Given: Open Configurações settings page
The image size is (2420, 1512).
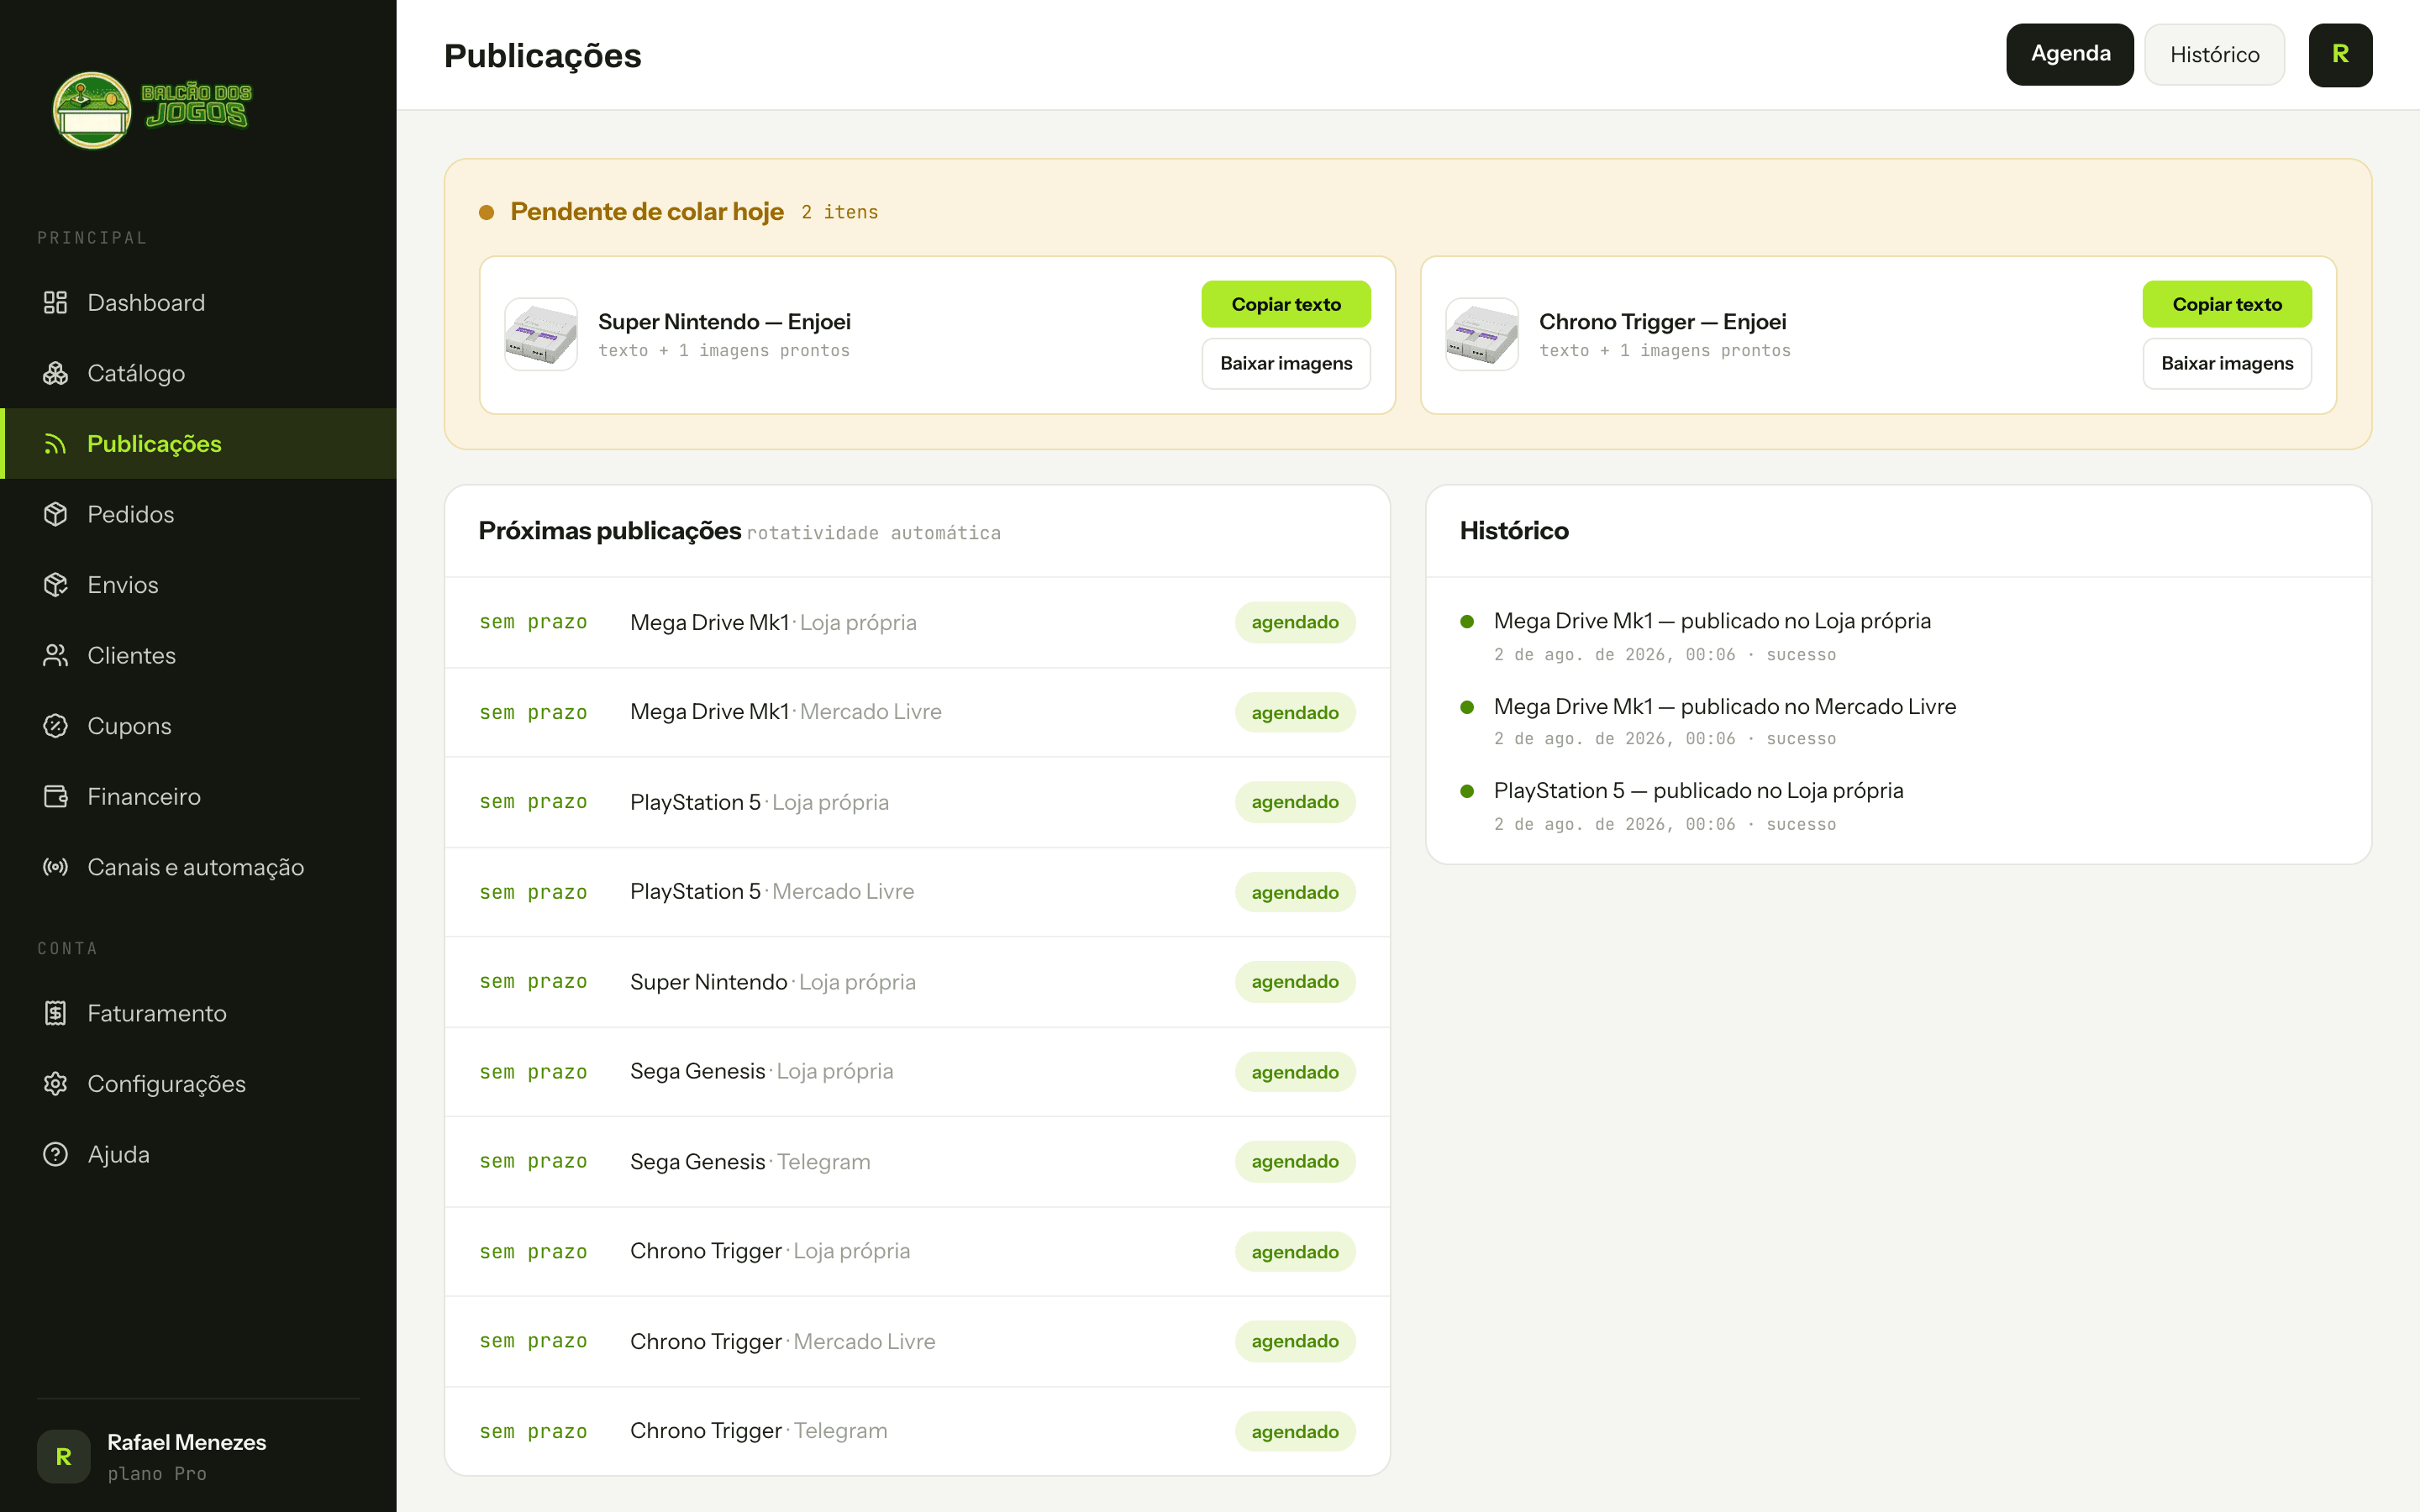Looking at the screenshot, I should (x=198, y=1084).
